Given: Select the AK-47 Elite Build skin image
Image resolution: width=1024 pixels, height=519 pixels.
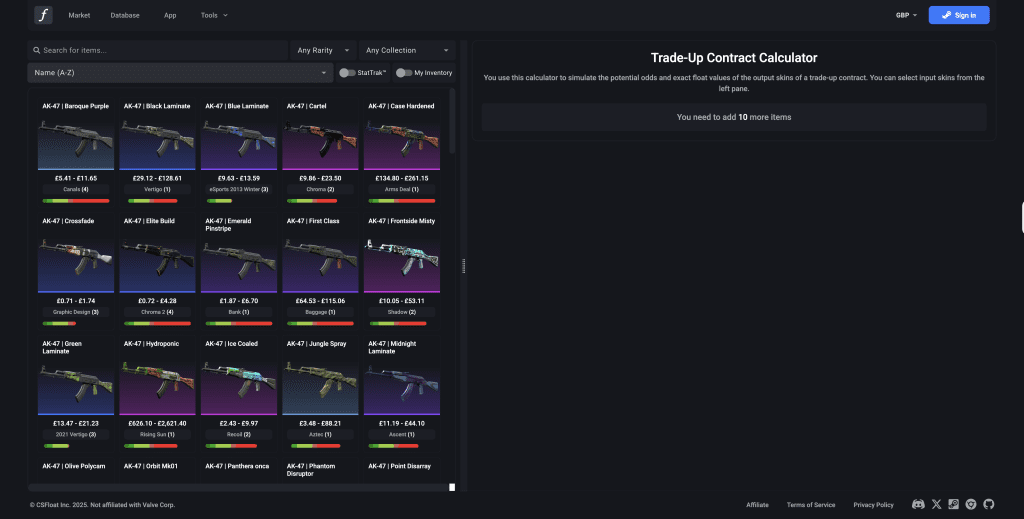Looking at the screenshot, I should click(157, 264).
